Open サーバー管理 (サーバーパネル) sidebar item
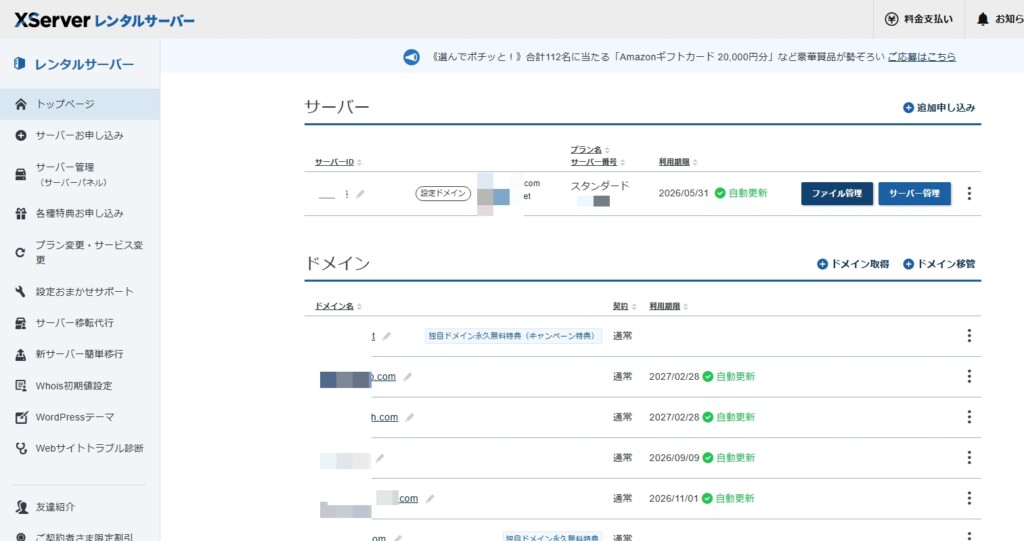 (80, 174)
